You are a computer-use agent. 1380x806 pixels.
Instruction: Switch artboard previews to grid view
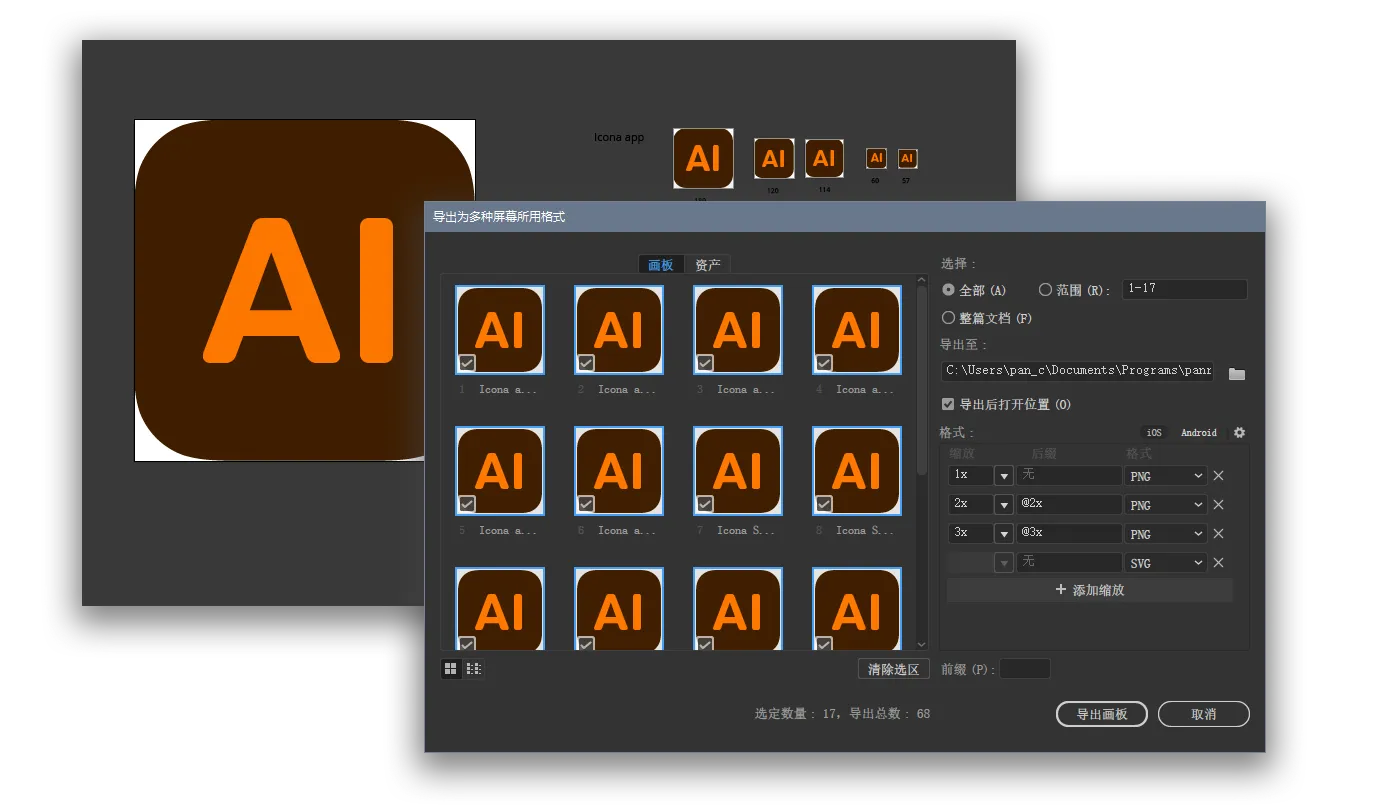coord(450,668)
